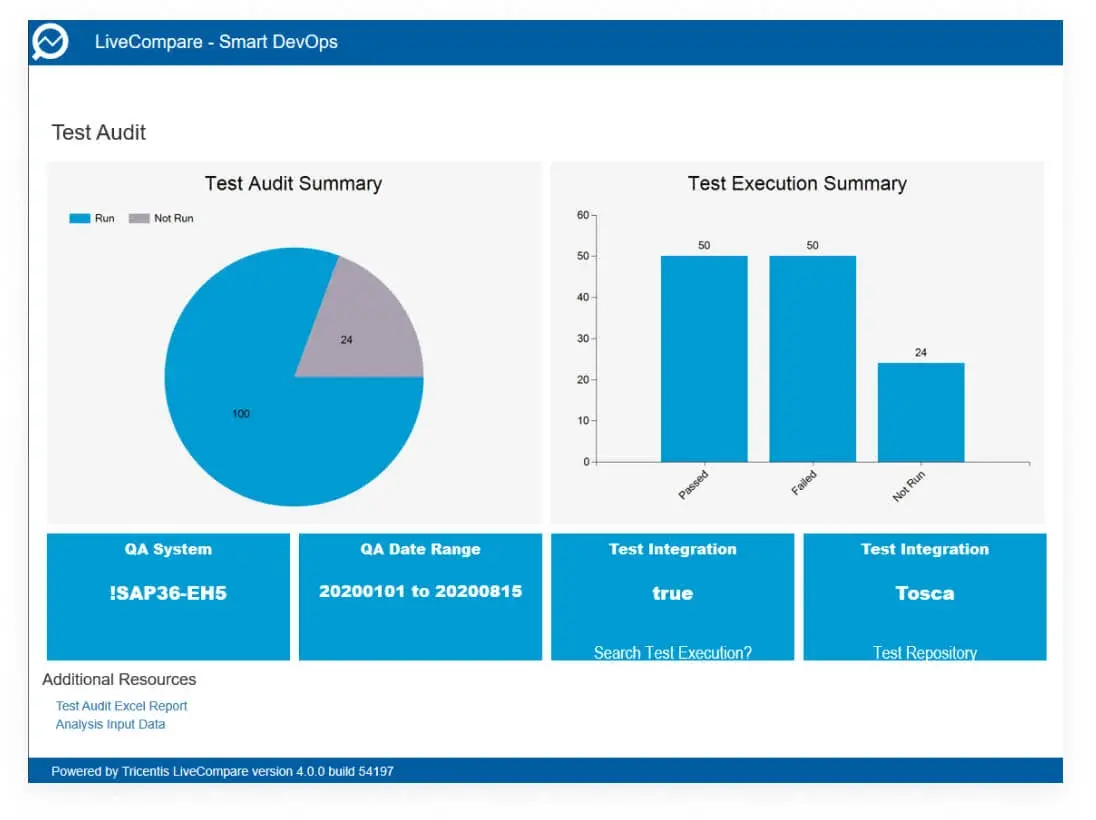This screenshot has width=1096, height=820.
Task: Click the QA System tile heading
Action: (x=168, y=549)
